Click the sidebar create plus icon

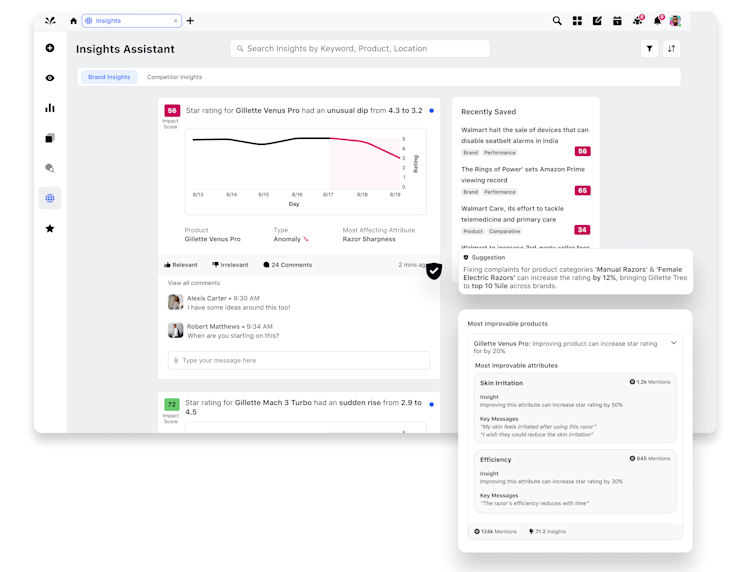point(50,48)
